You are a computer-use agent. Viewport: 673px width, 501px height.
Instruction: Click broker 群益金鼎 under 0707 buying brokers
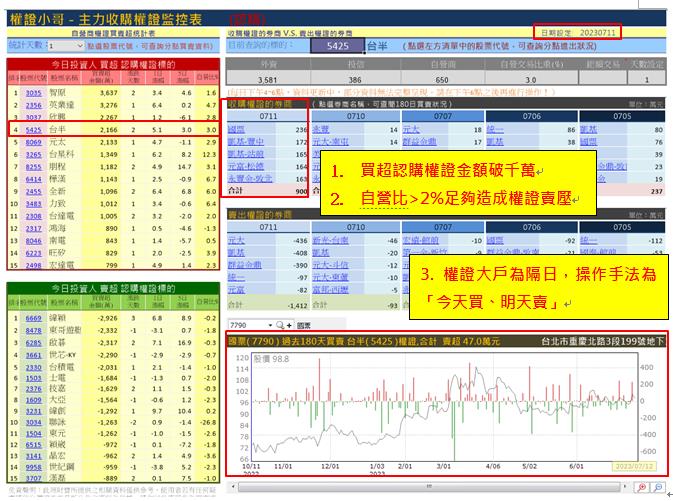(x=420, y=142)
